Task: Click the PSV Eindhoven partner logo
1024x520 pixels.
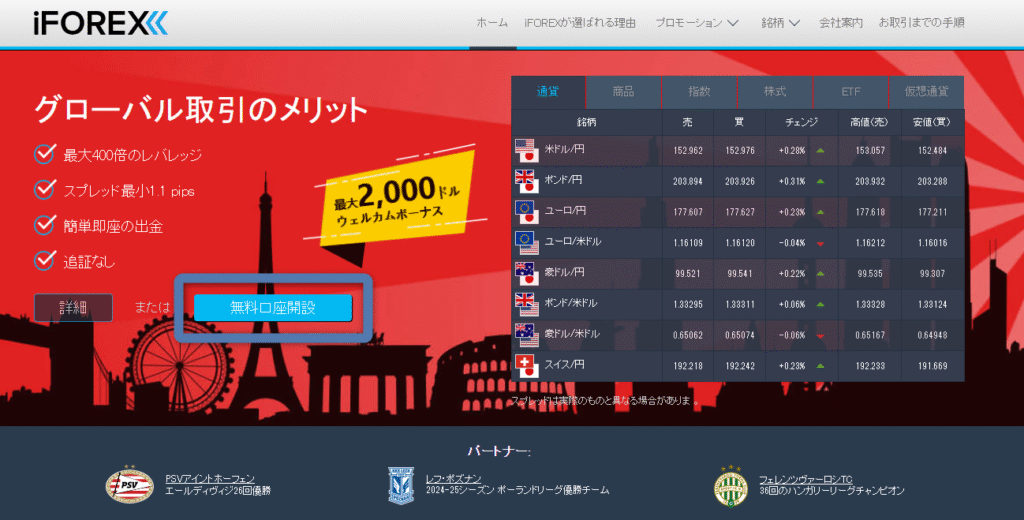Action: [x=130, y=485]
